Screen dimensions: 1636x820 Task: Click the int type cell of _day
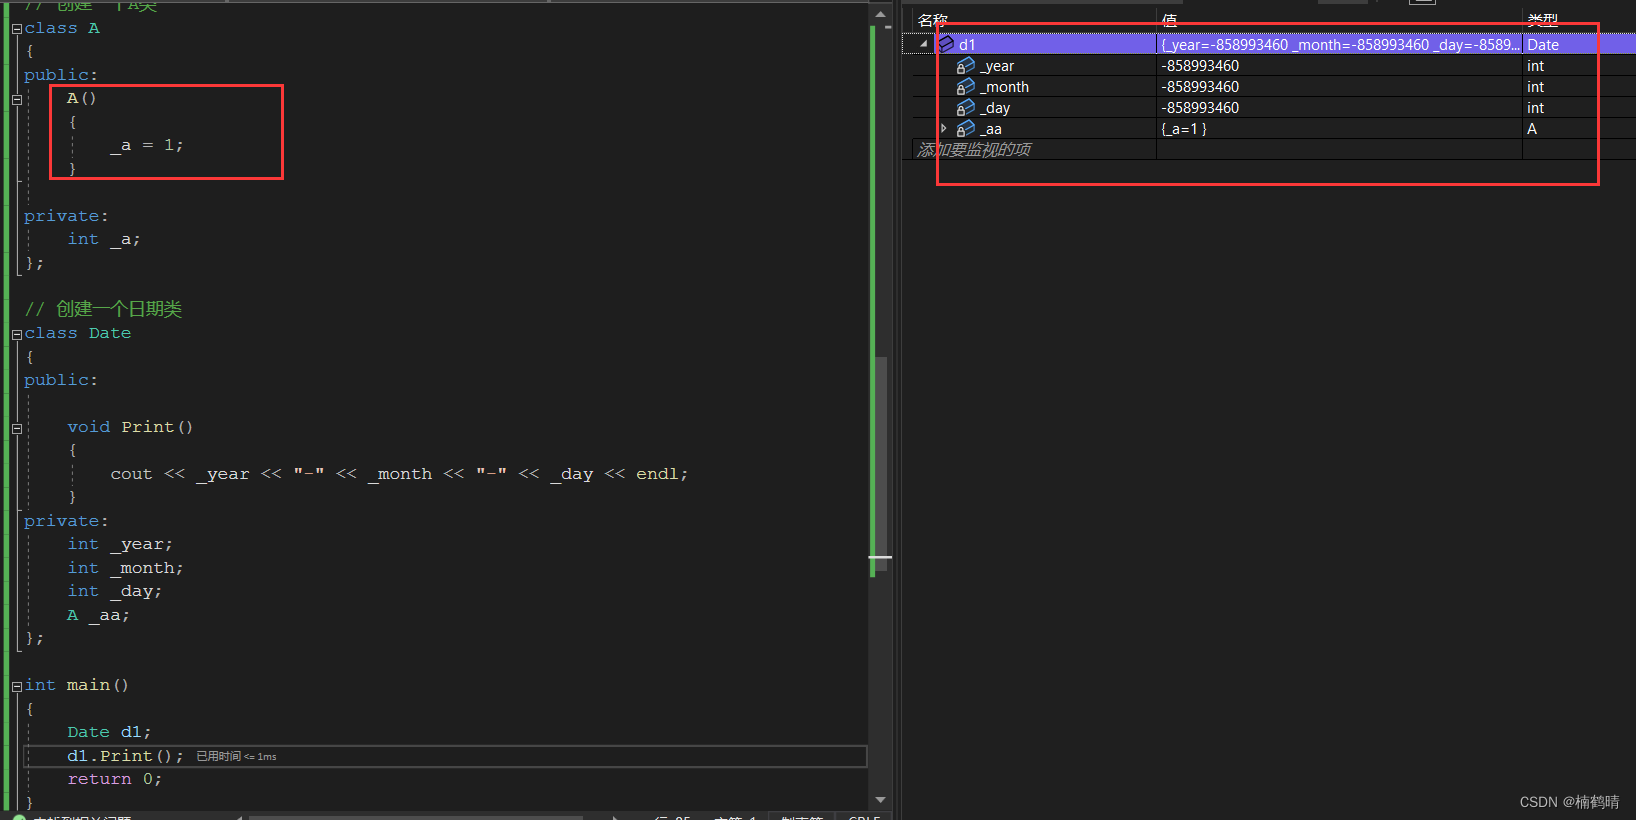(1535, 108)
